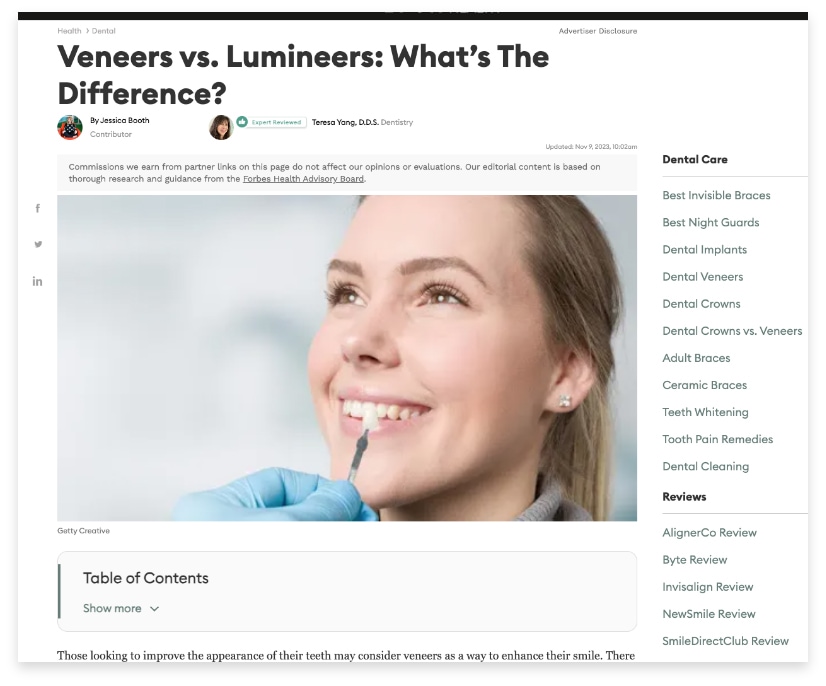Share the article on Twitter
The height and width of the screenshot is (686, 826).
(38, 244)
